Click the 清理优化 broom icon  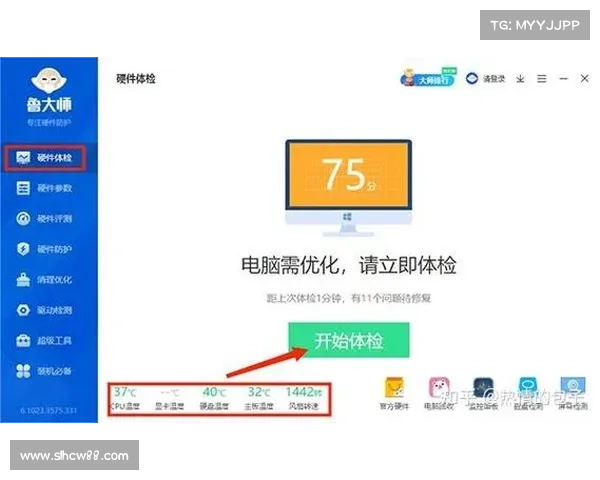point(23,280)
